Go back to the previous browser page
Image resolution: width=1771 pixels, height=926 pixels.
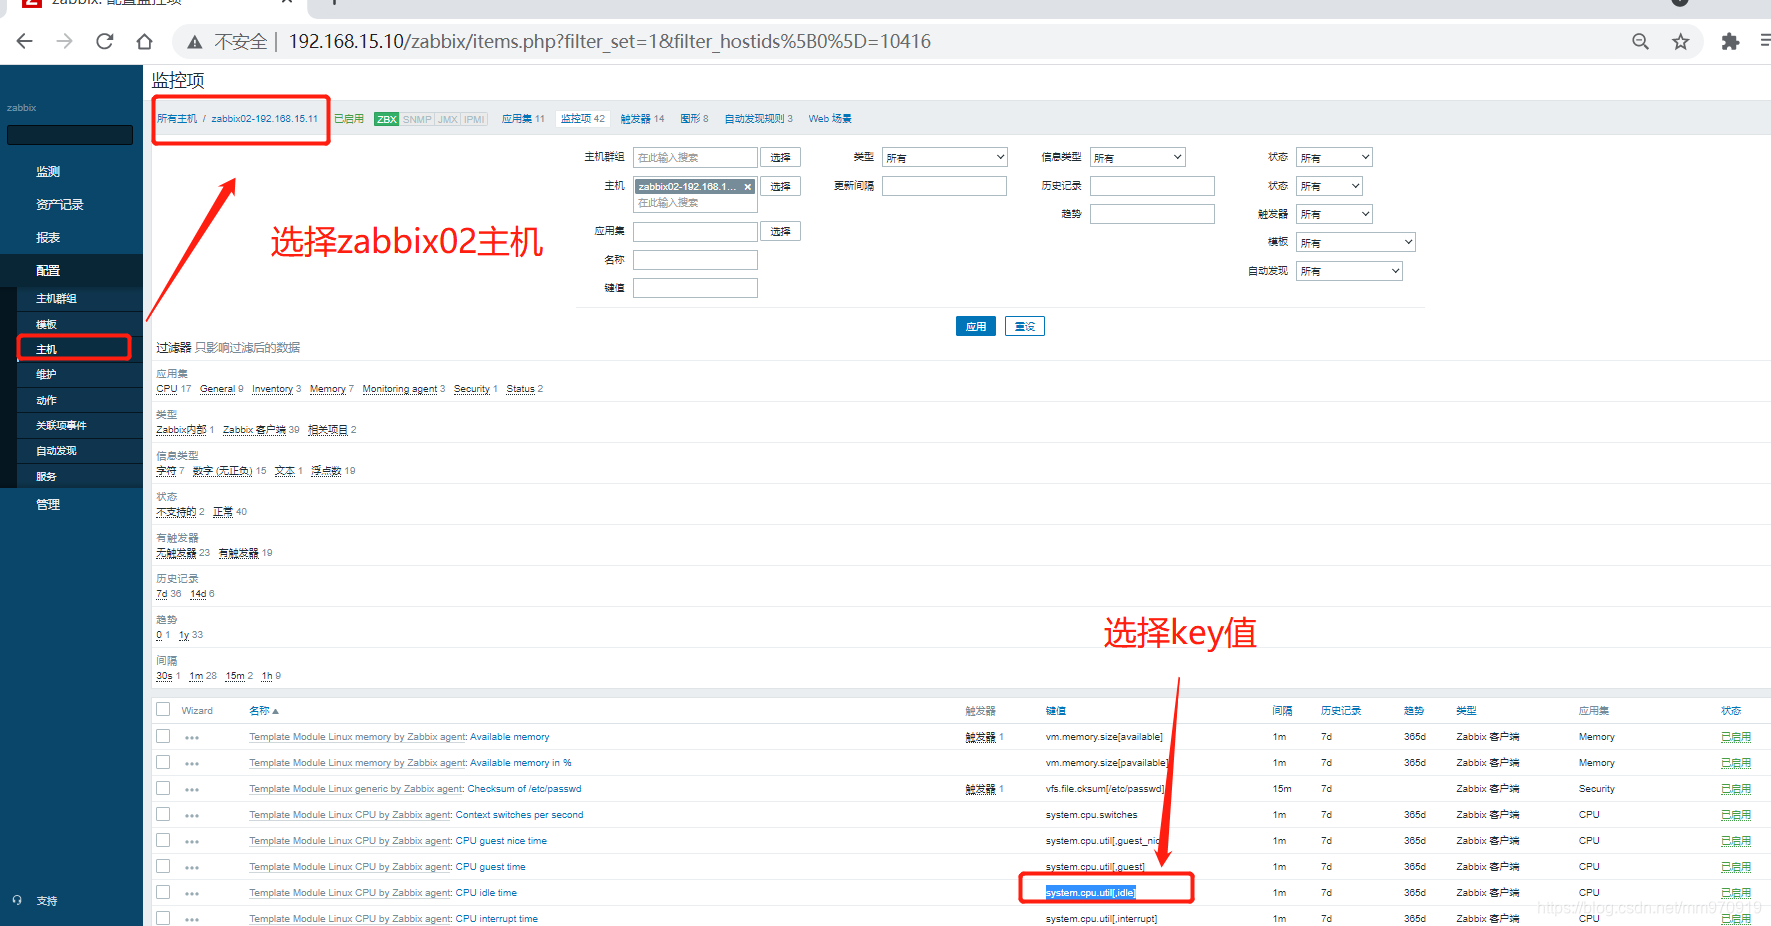25,41
